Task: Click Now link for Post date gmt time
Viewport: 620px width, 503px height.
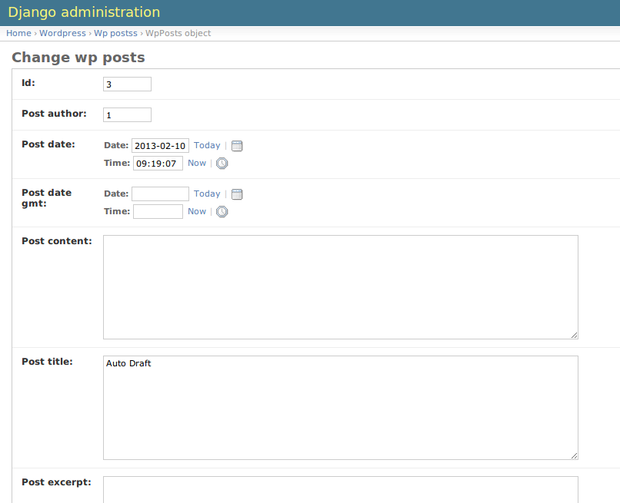Action: 197,211
